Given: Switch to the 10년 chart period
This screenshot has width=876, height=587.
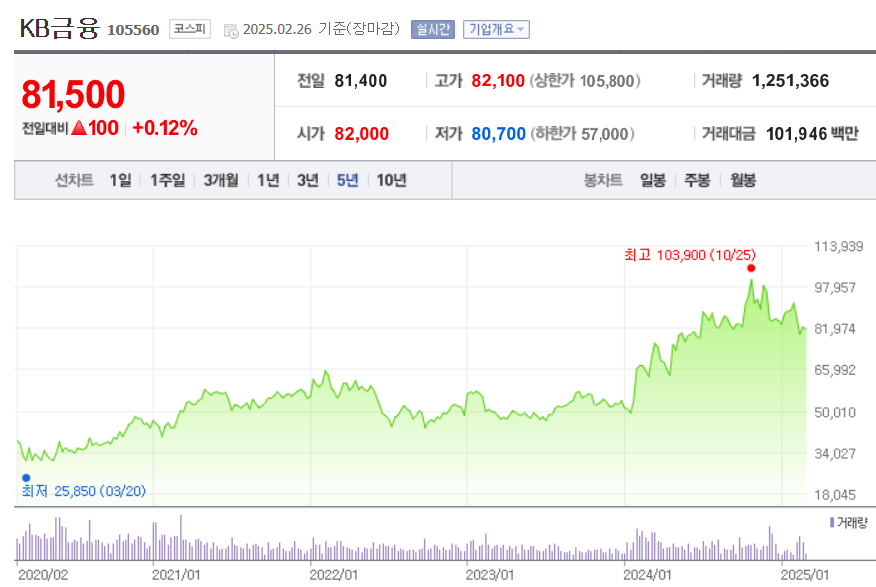Looking at the screenshot, I should coord(391,180).
